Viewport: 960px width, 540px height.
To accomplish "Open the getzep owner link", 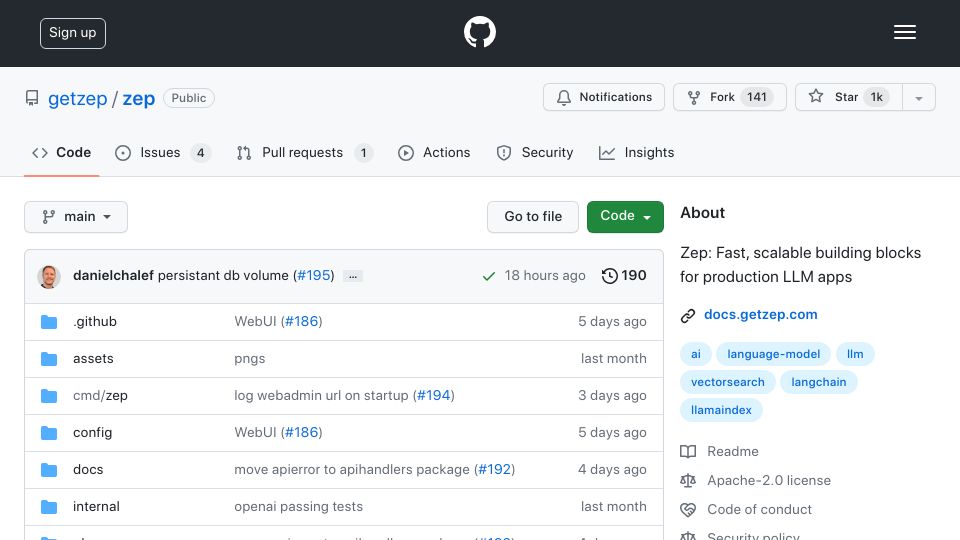I will [78, 99].
